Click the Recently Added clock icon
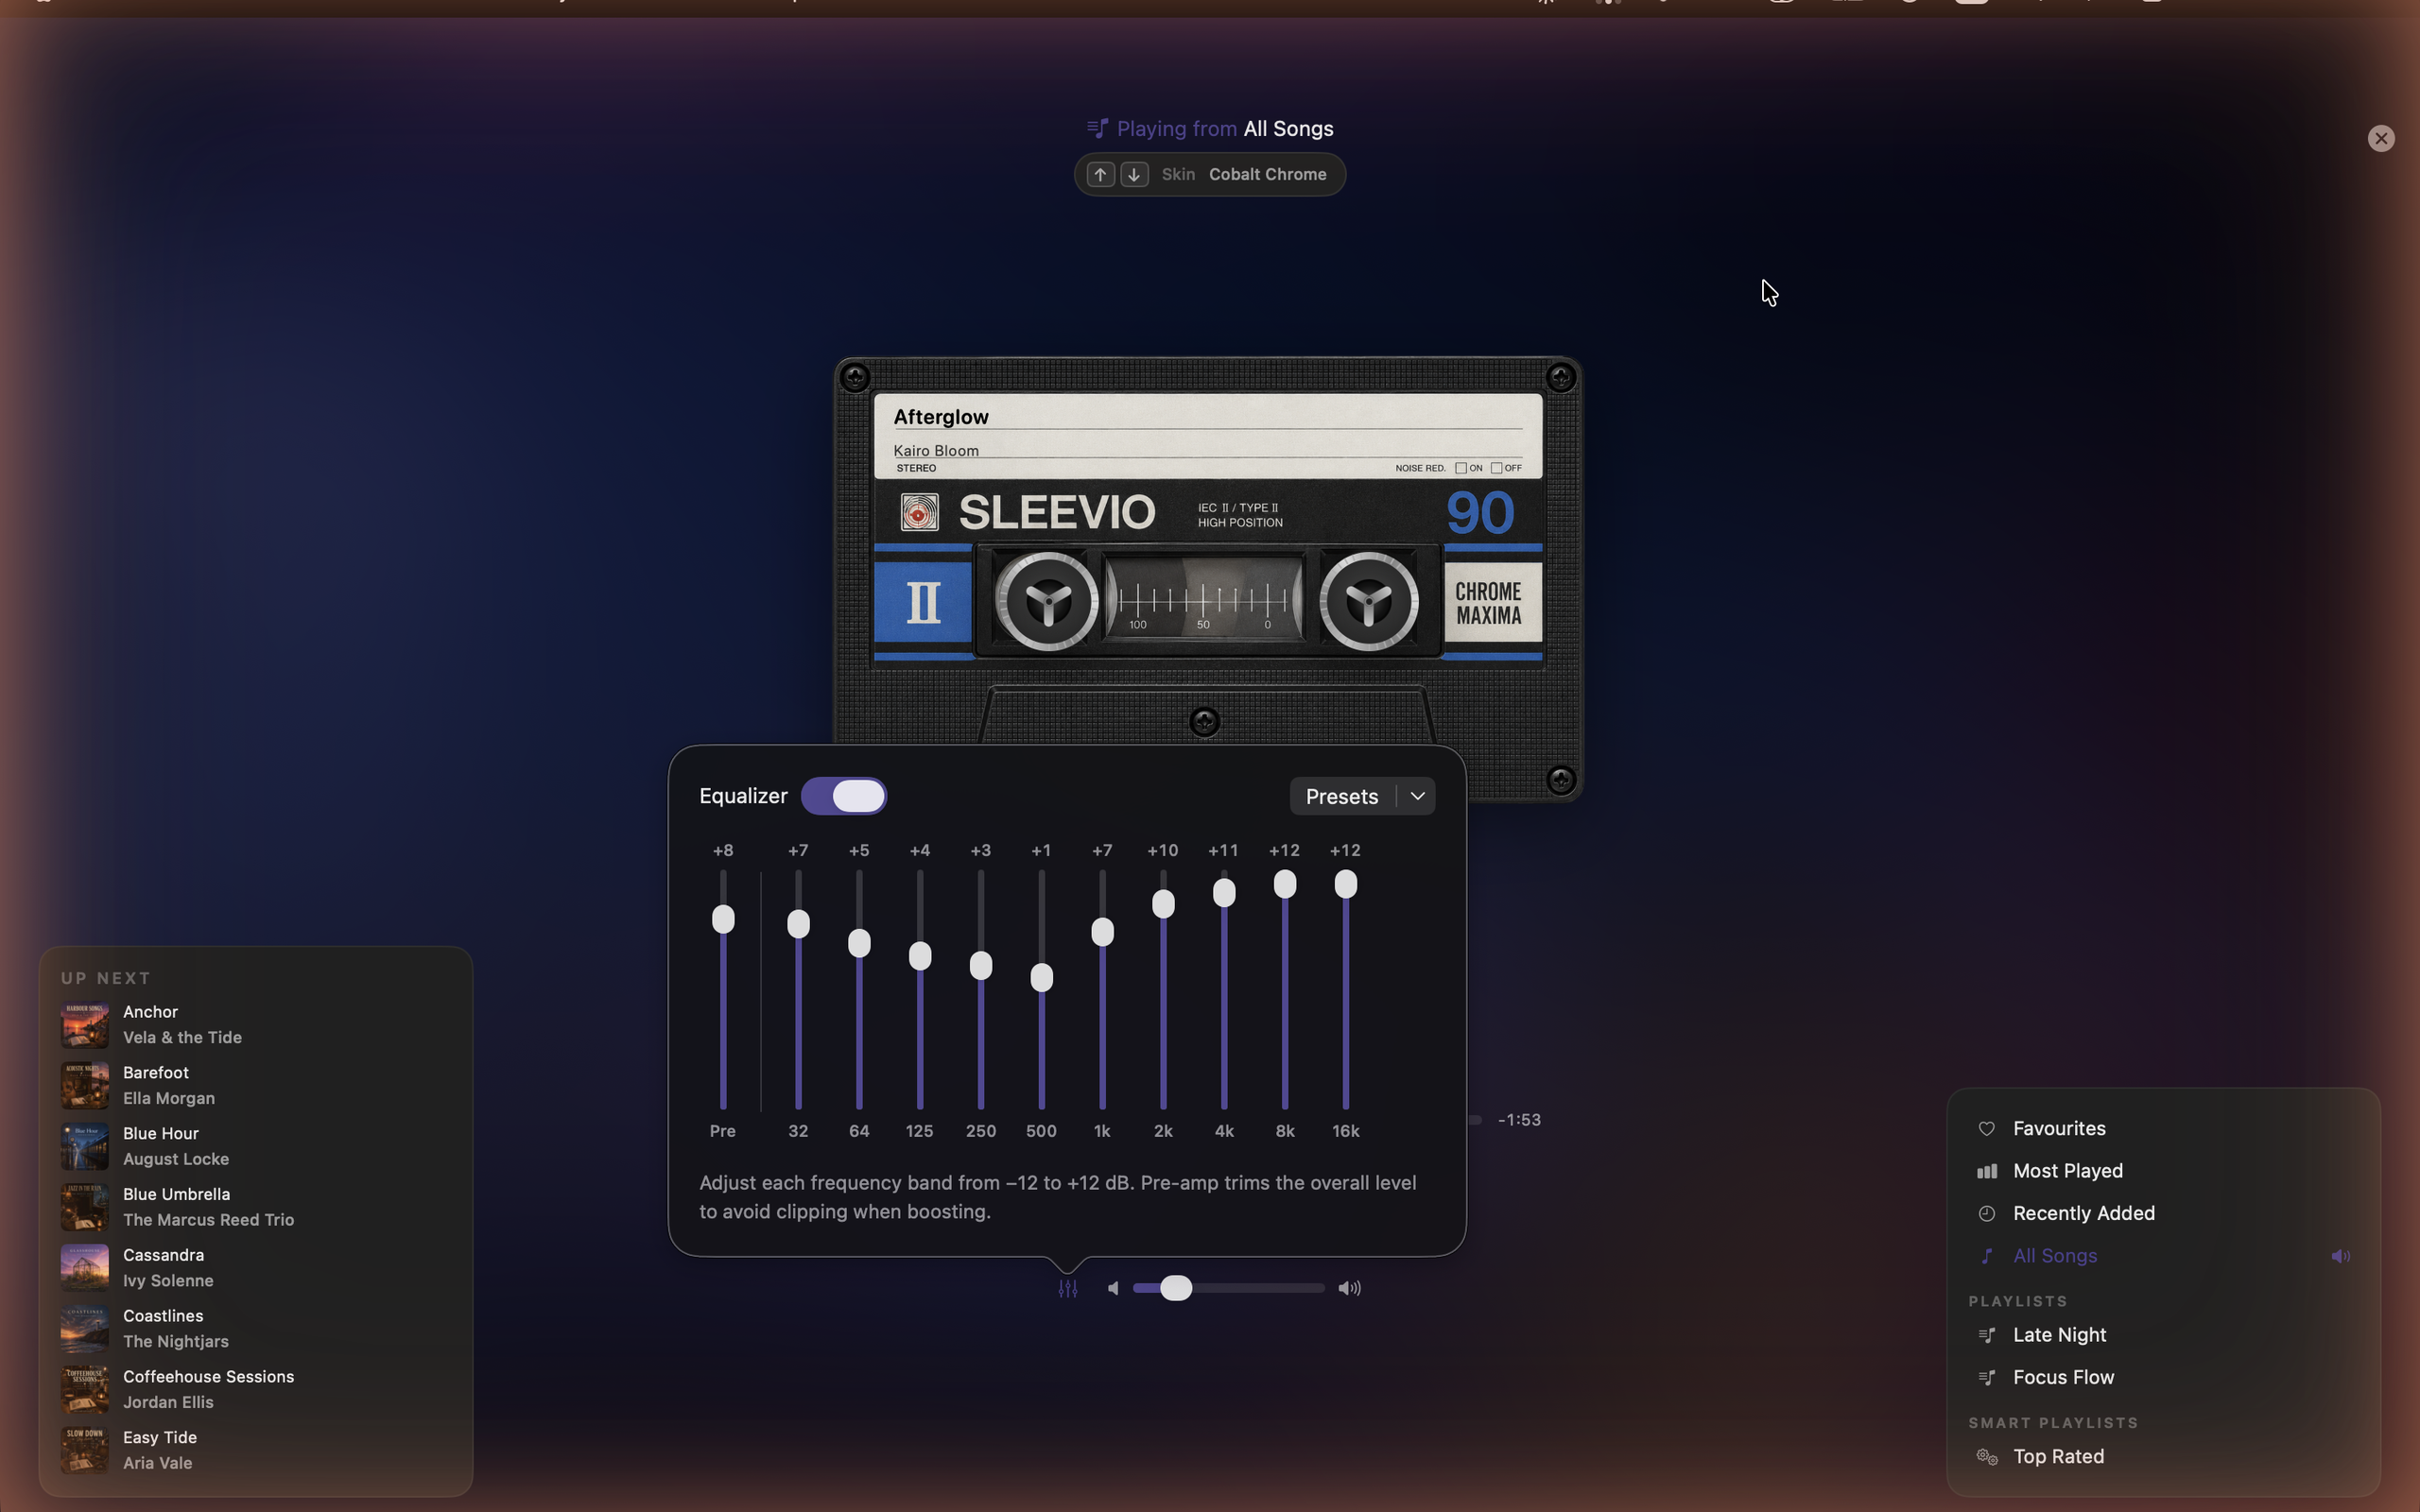2420x1512 pixels. [1986, 1214]
